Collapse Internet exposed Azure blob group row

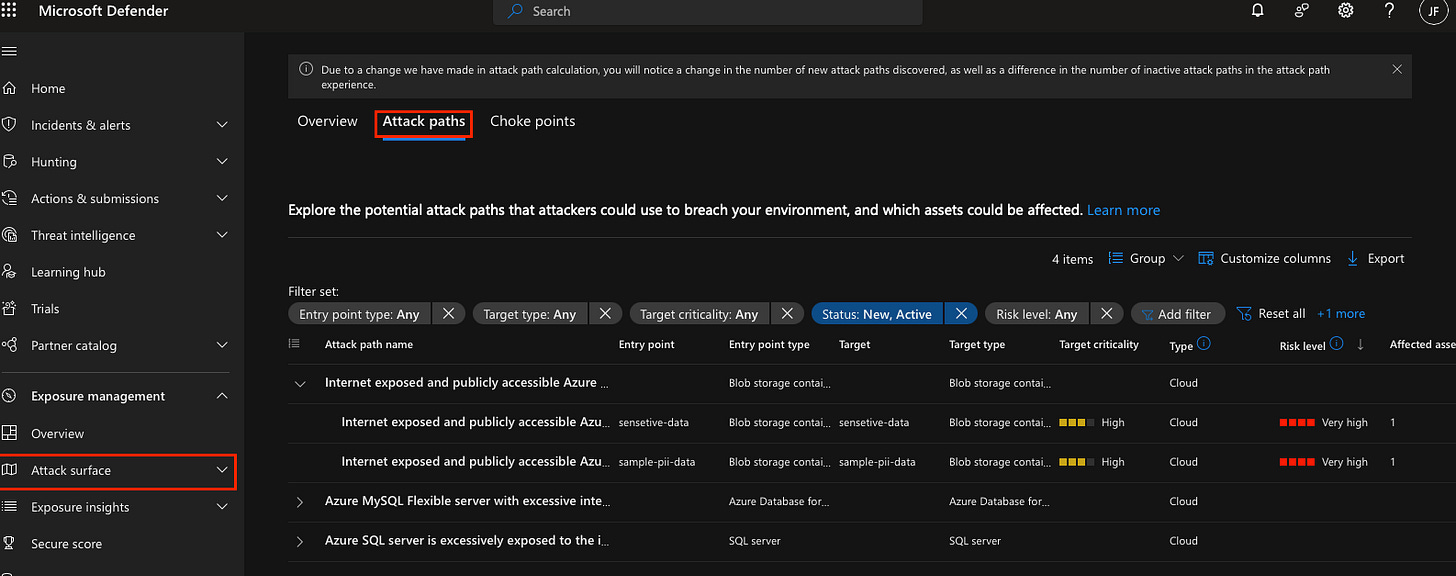[x=300, y=383]
